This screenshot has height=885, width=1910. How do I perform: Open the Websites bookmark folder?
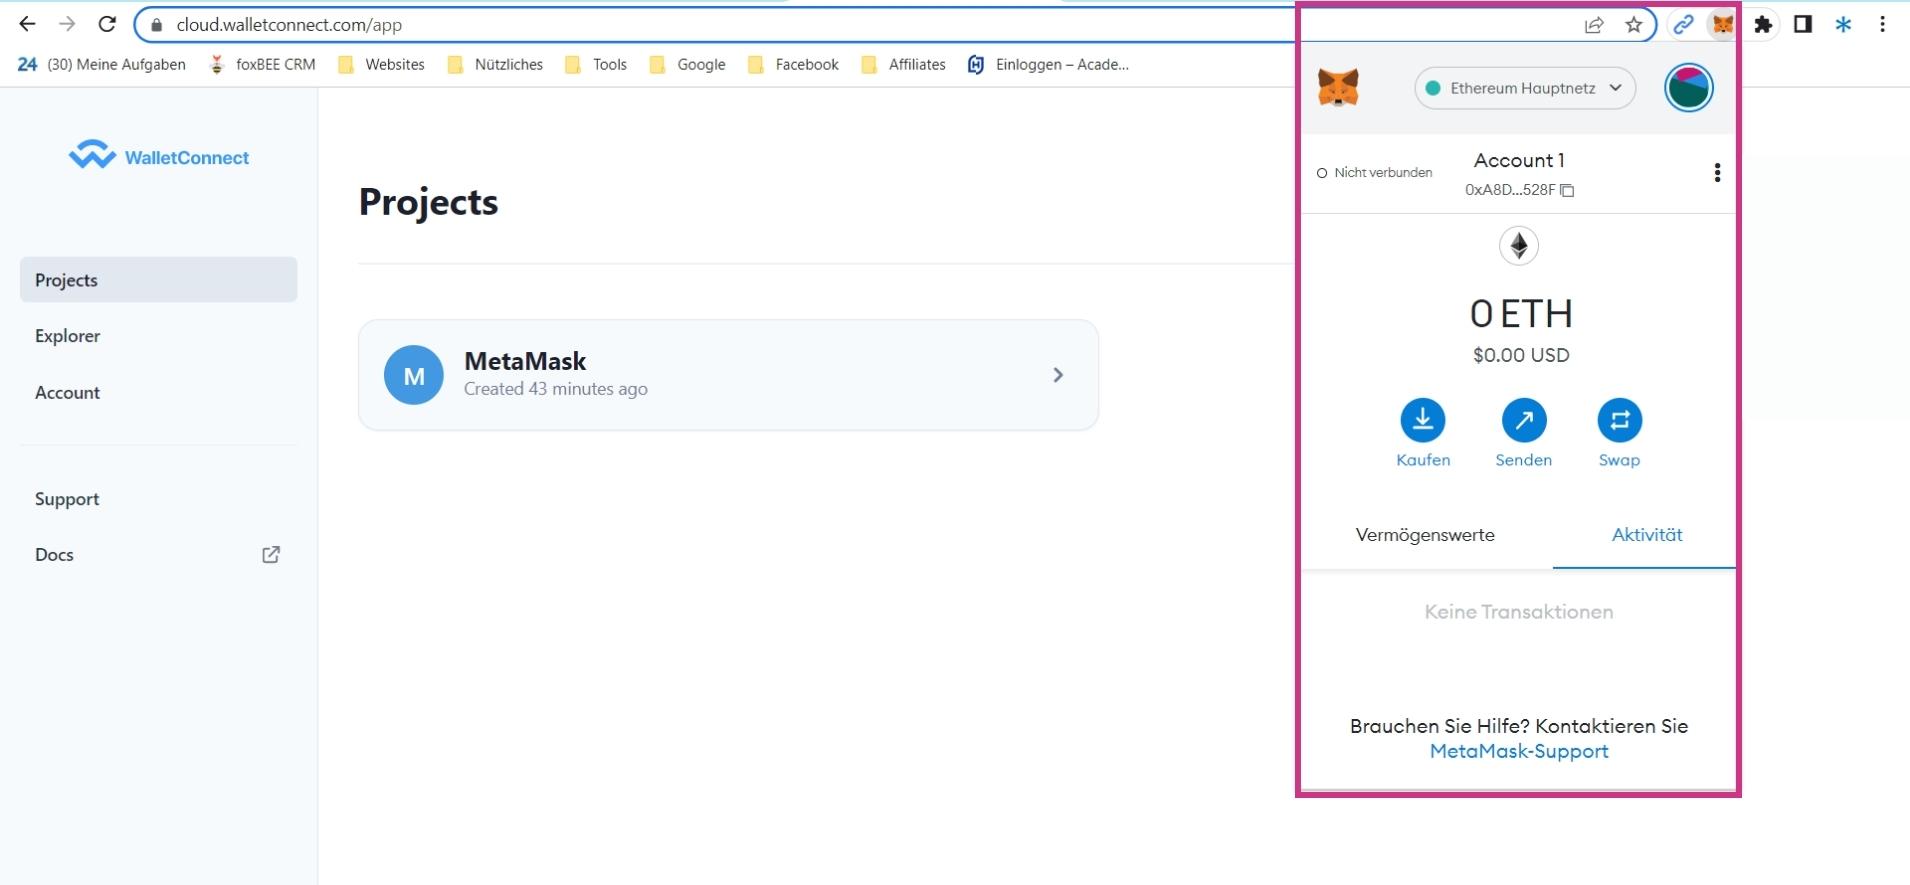tap(382, 64)
